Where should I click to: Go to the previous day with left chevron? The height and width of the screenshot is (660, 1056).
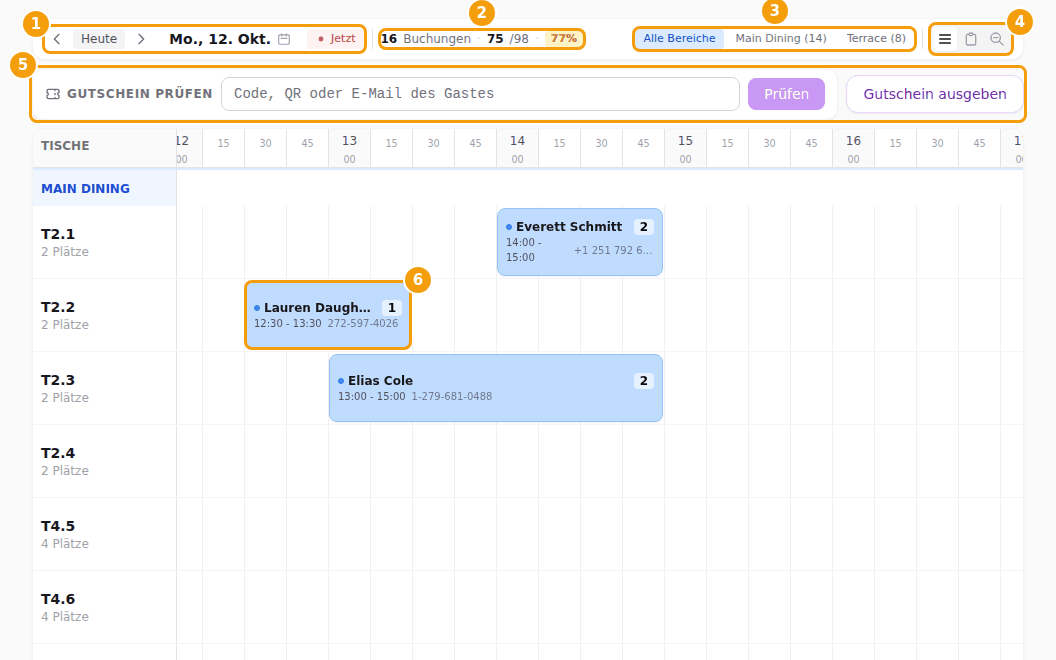click(57, 39)
